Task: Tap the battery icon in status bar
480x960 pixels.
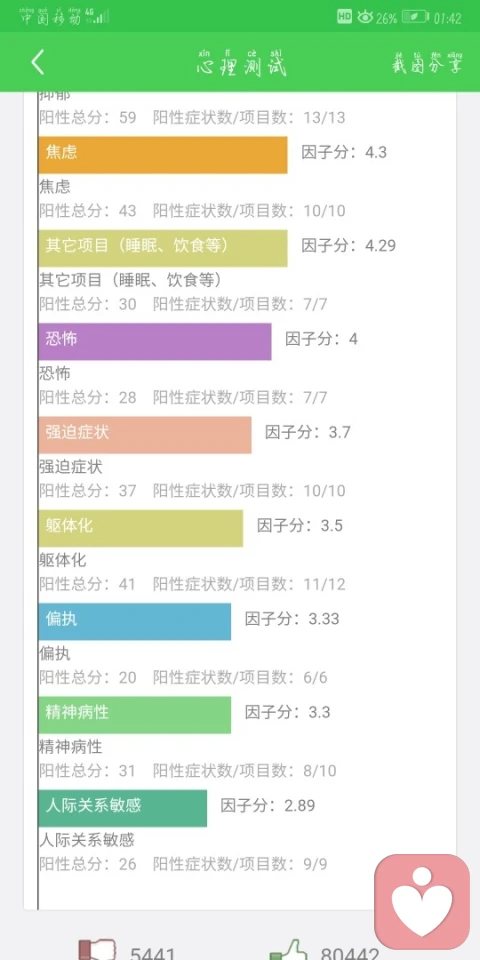Action: click(x=415, y=17)
